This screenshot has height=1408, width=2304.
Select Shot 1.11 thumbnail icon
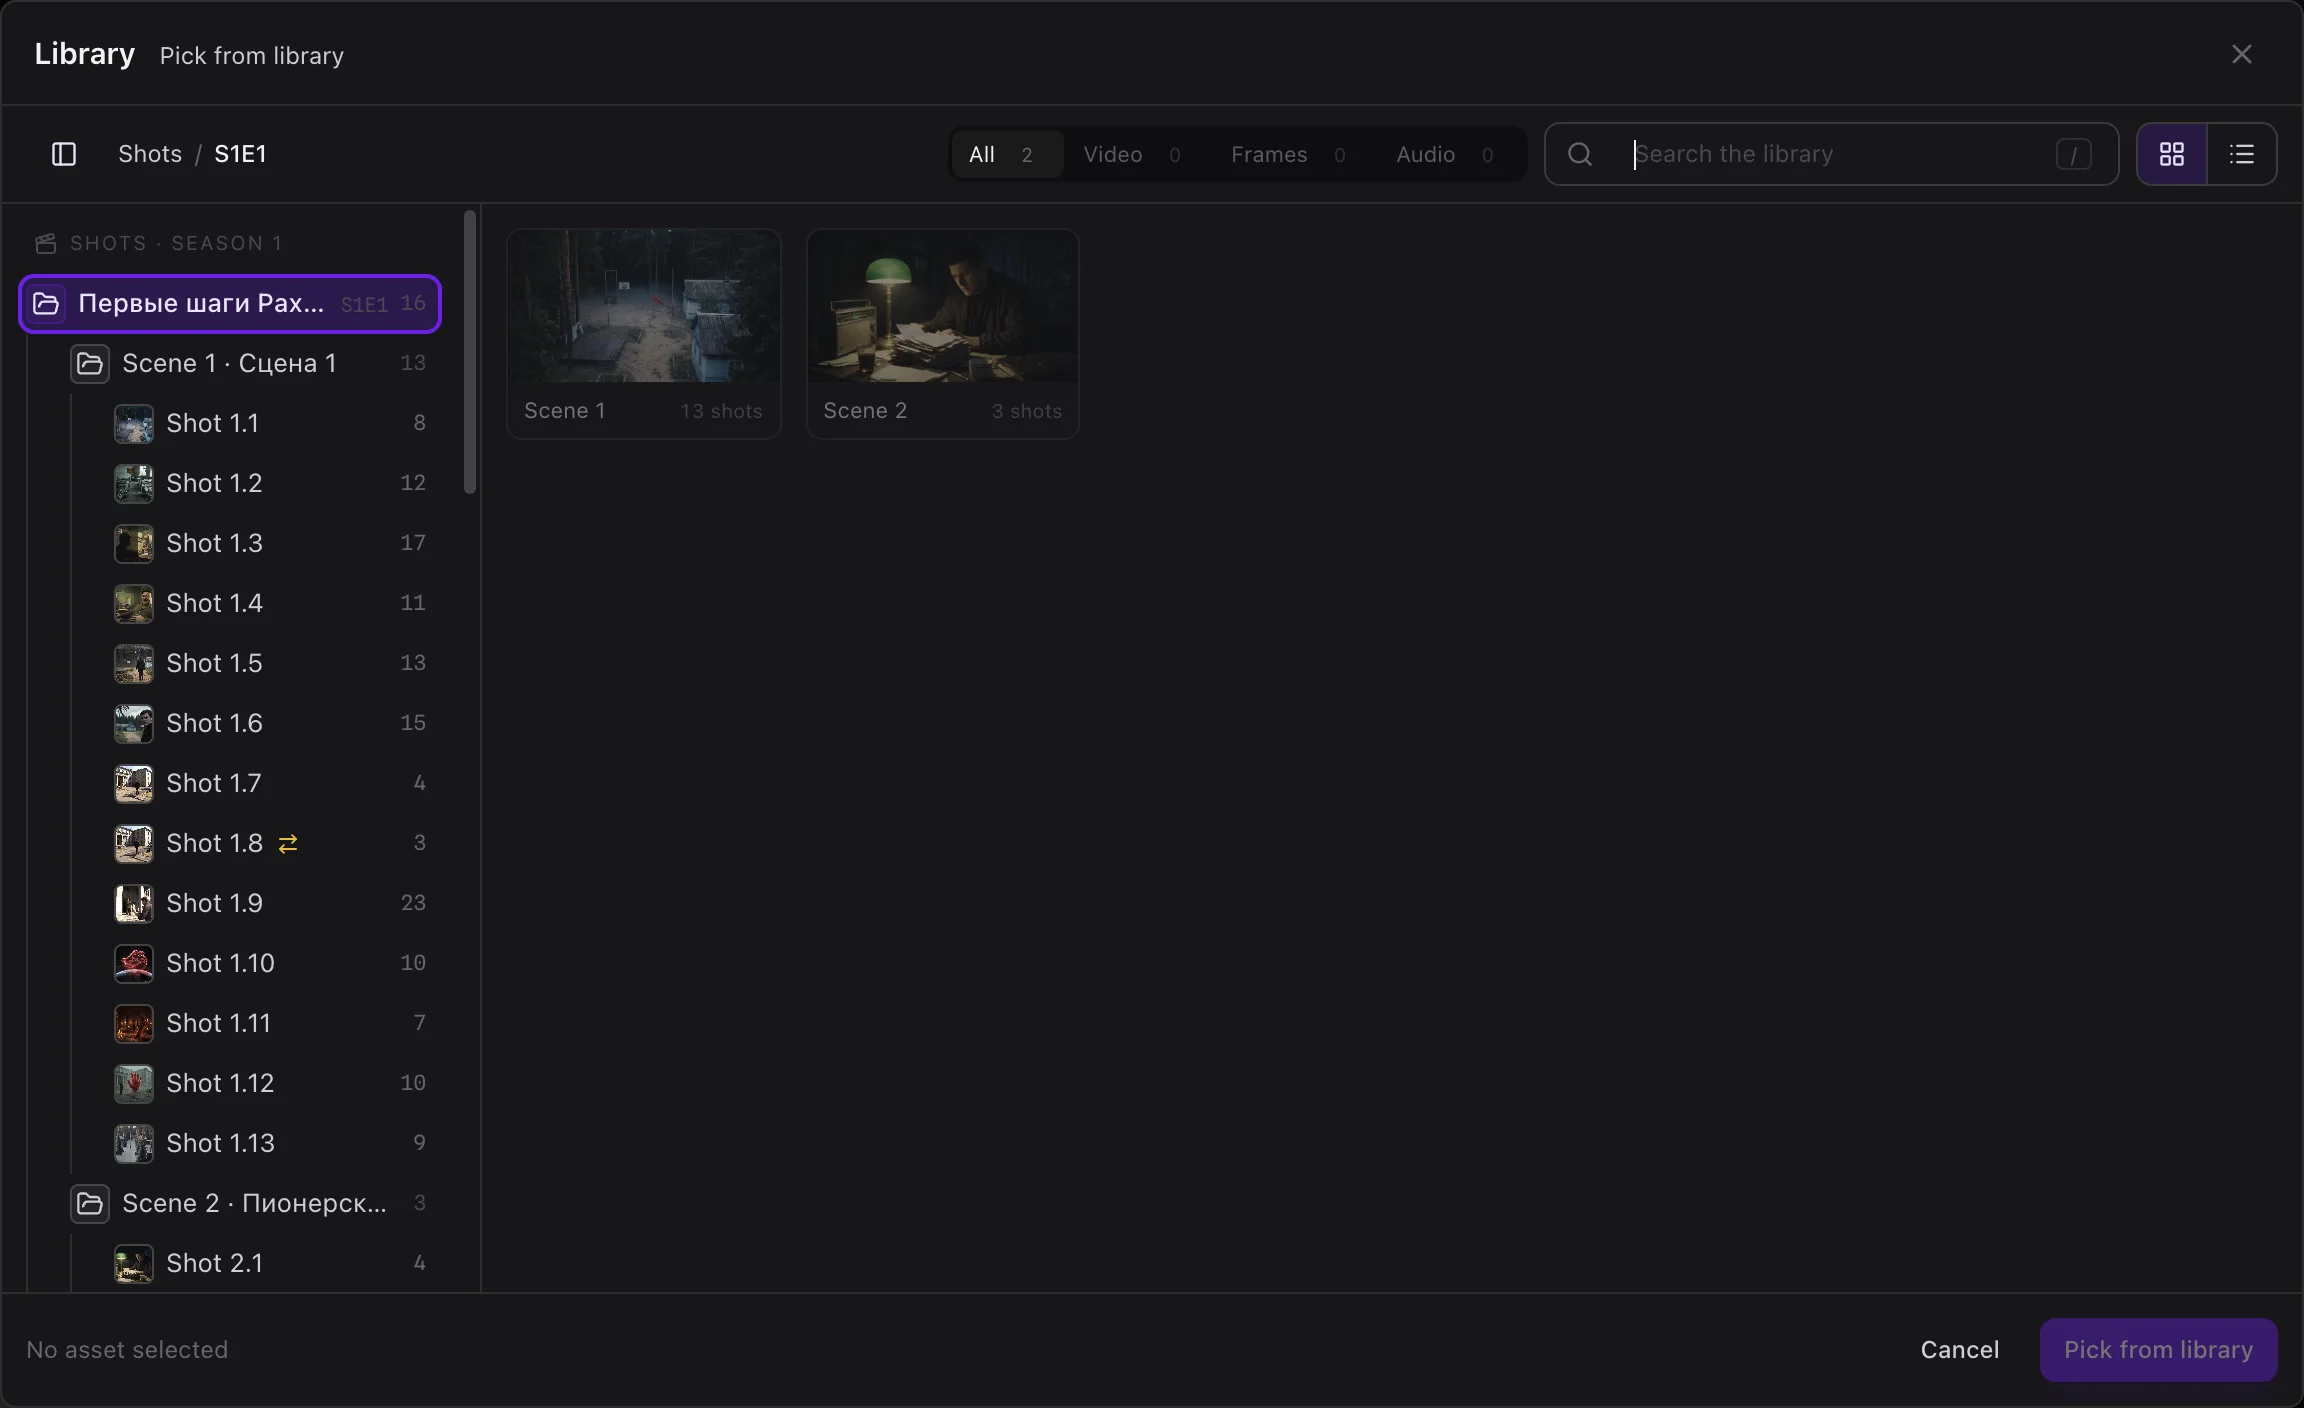[134, 1024]
